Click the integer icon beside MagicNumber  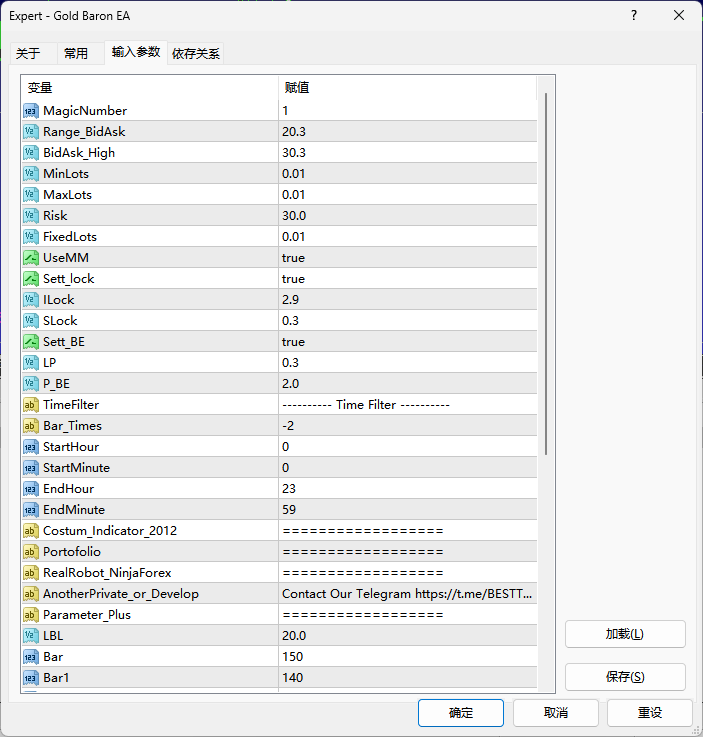pos(30,111)
